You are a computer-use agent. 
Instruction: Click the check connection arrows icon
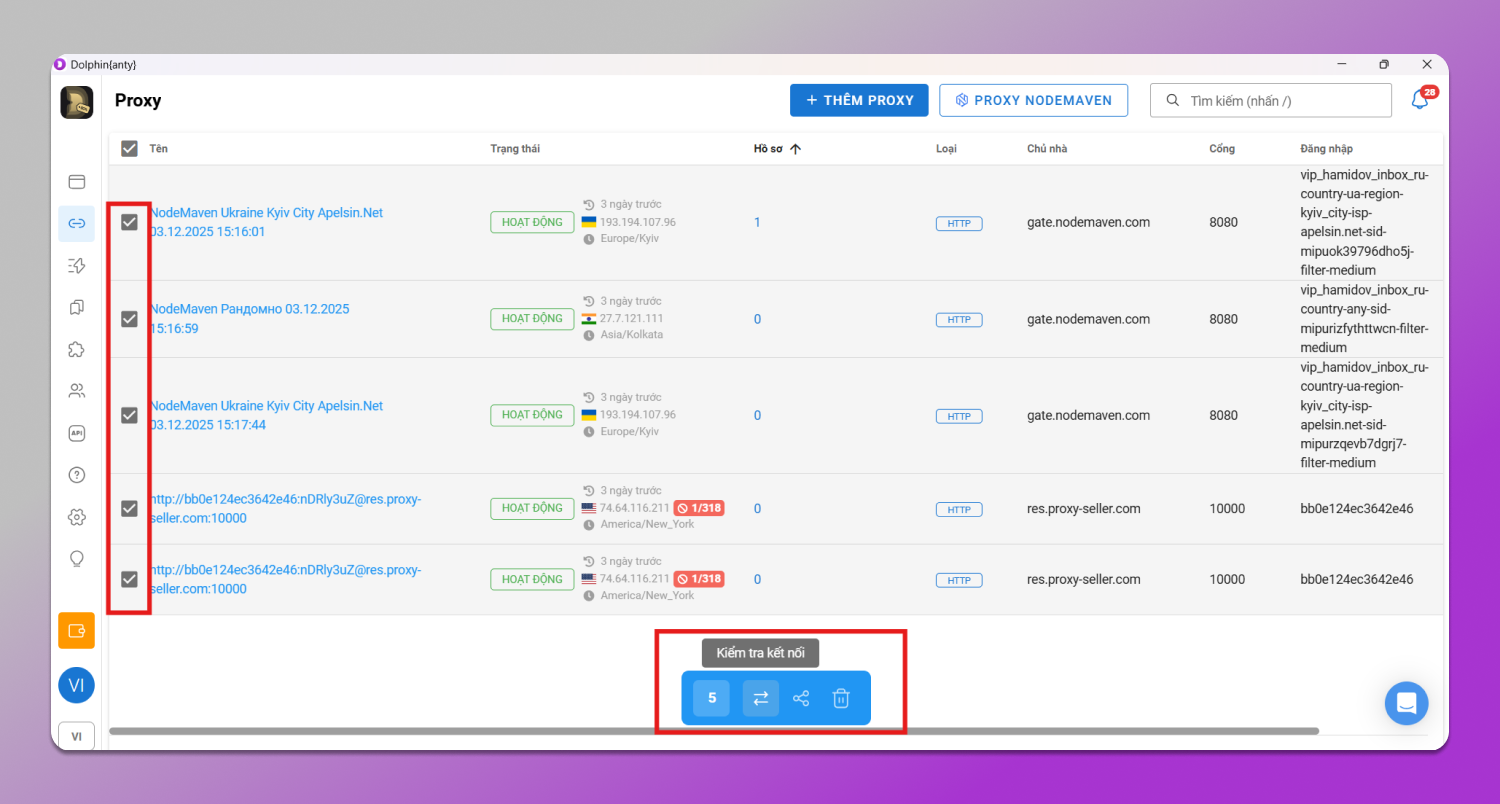(x=760, y=698)
